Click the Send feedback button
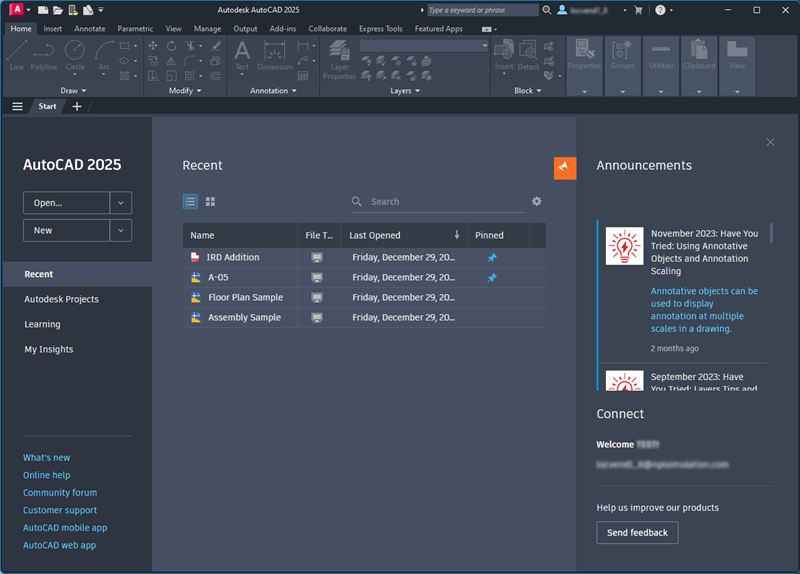The image size is (800, 574). (637, 532)
